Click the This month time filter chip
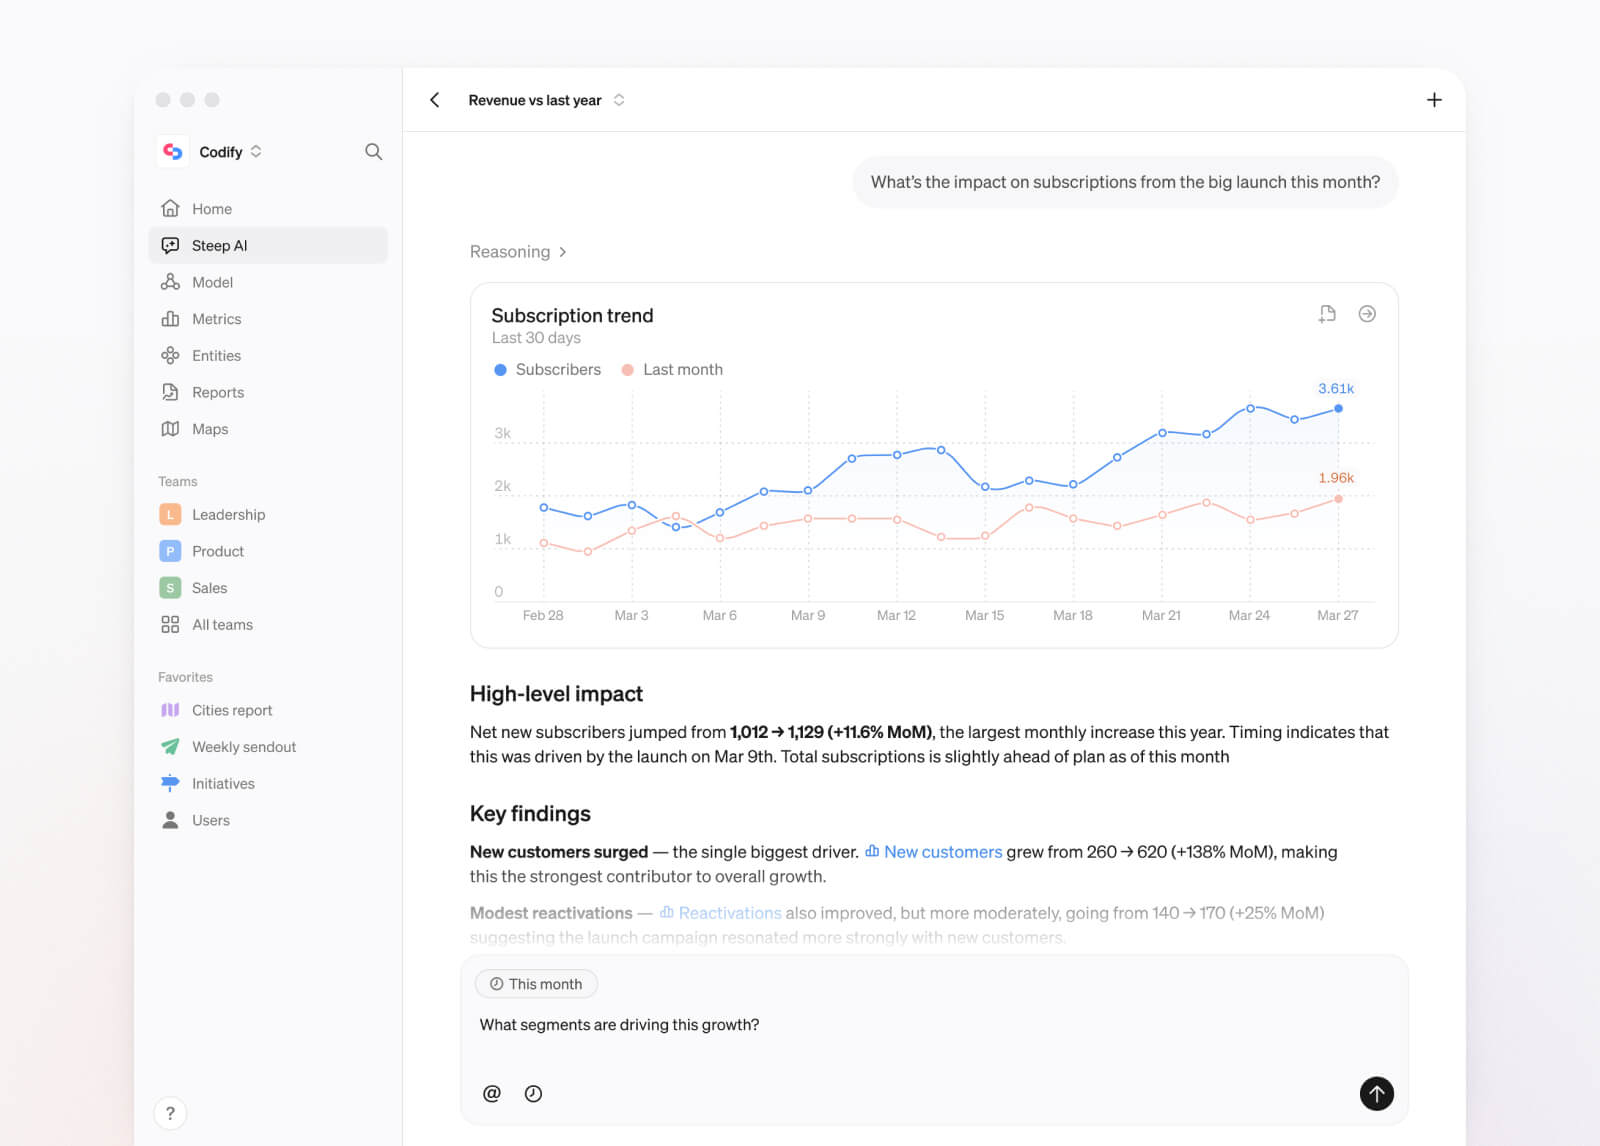Viewport: 1600px width, 1146px height. (x=536, y=984)
